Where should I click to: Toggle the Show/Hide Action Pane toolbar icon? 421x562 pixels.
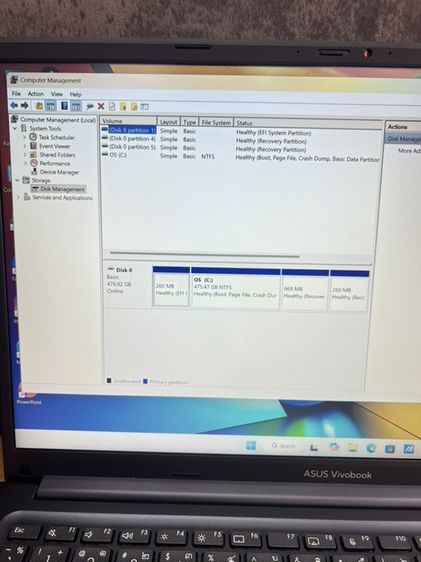(76, 106)
